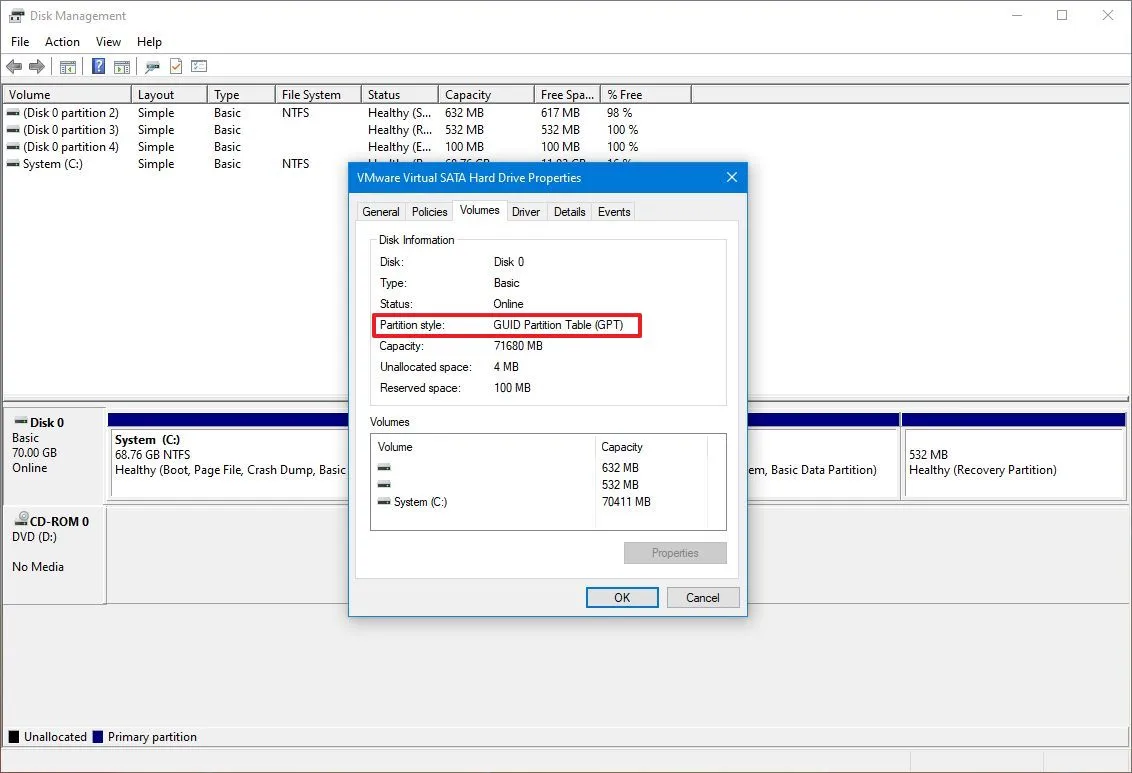The height and width of the screenshot is (773, 1132).
Task: Click the disk properties toolbar icon
Action: pyautogui.click(x=152, y=66)
